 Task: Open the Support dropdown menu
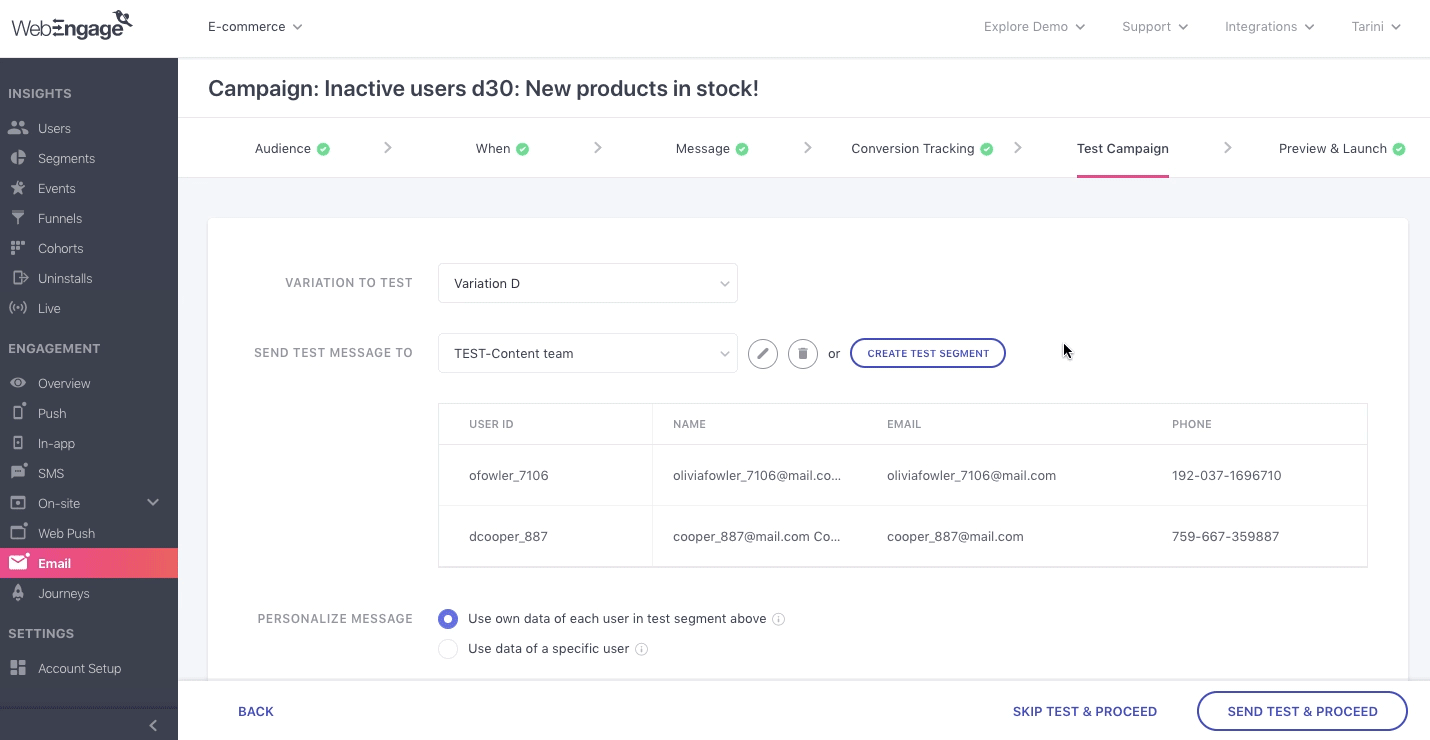coord(1155,27)
